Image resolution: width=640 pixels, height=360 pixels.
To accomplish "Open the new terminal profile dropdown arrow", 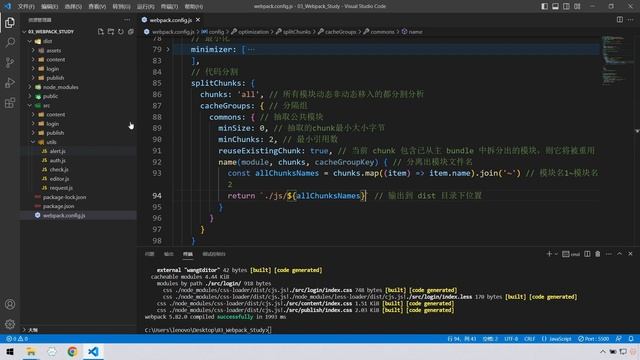I will (x=556, y=254).
